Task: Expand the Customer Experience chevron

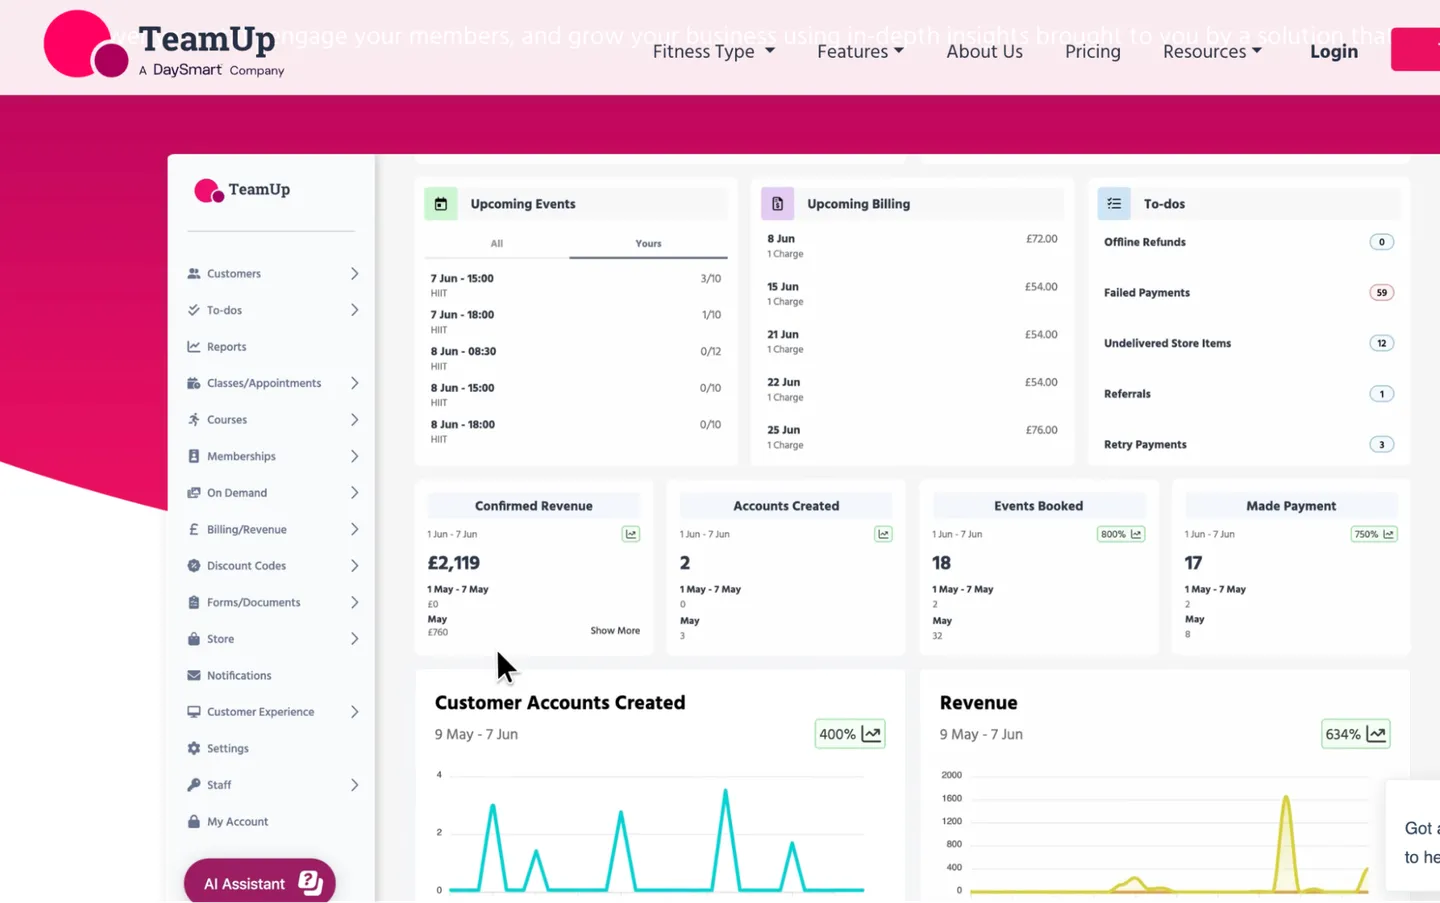Action: (354, 712)
